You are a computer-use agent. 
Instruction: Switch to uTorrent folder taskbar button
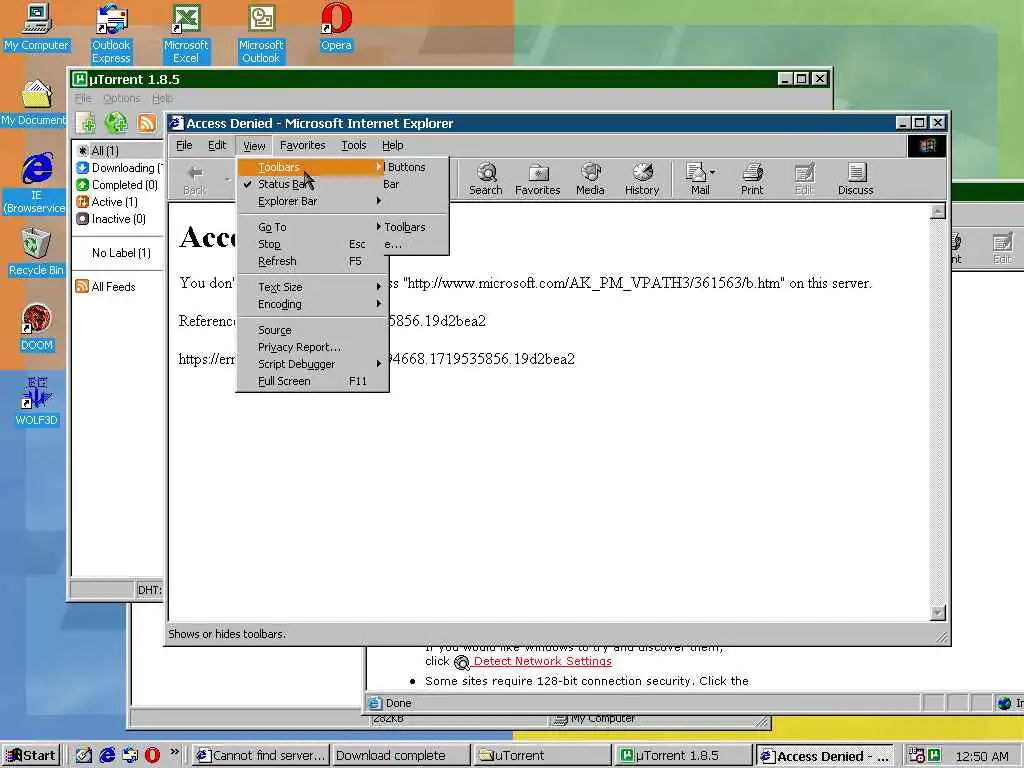[541, 756]
